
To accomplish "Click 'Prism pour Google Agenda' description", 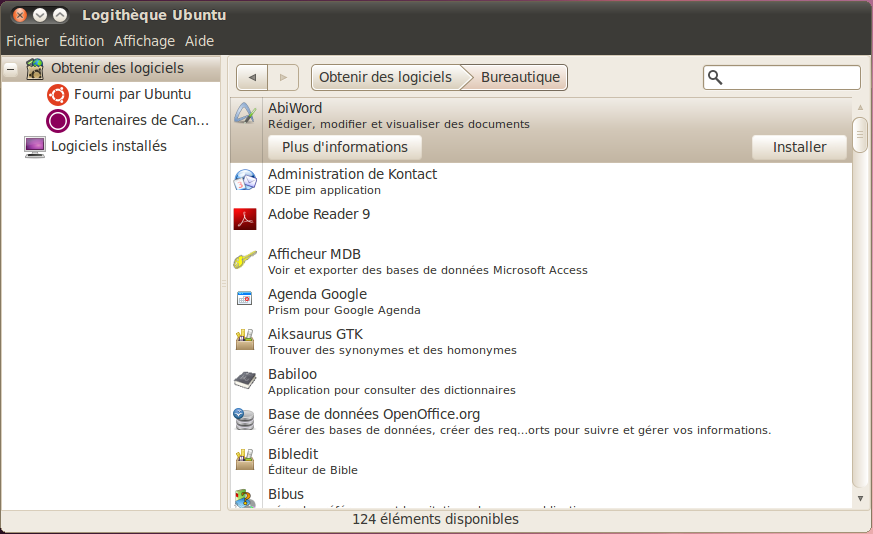I will 344,311.
